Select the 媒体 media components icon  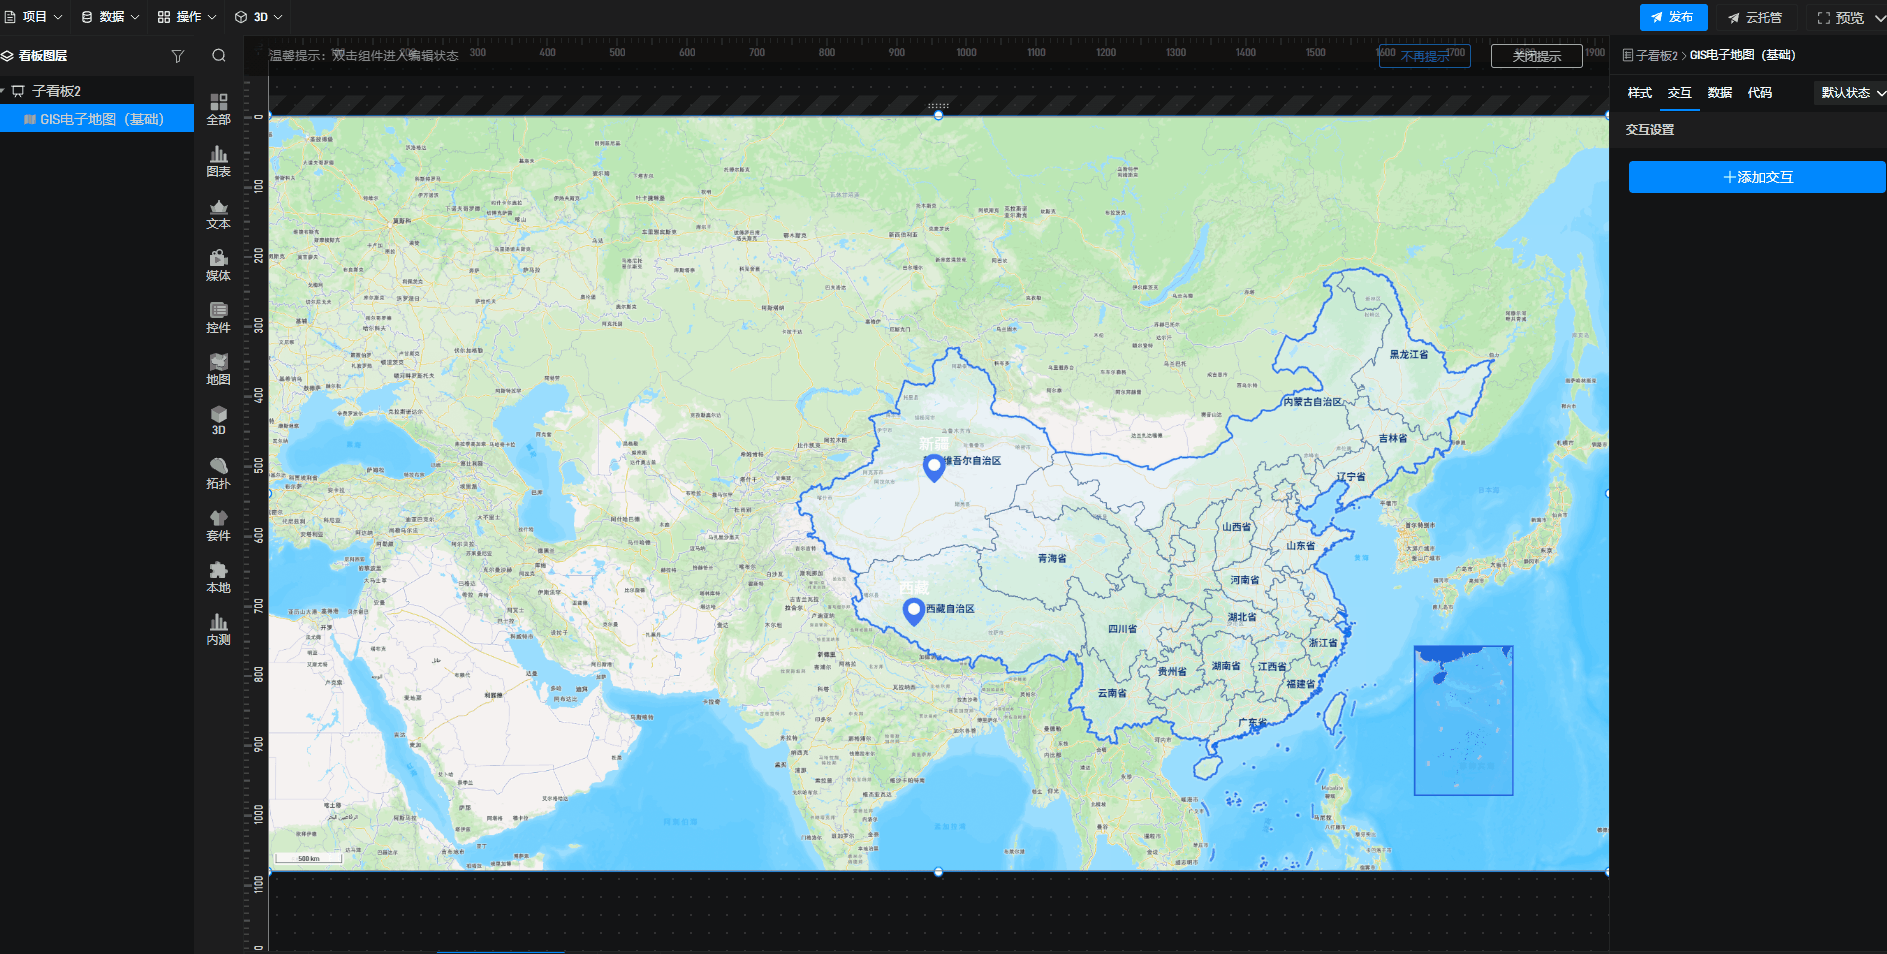218,266
